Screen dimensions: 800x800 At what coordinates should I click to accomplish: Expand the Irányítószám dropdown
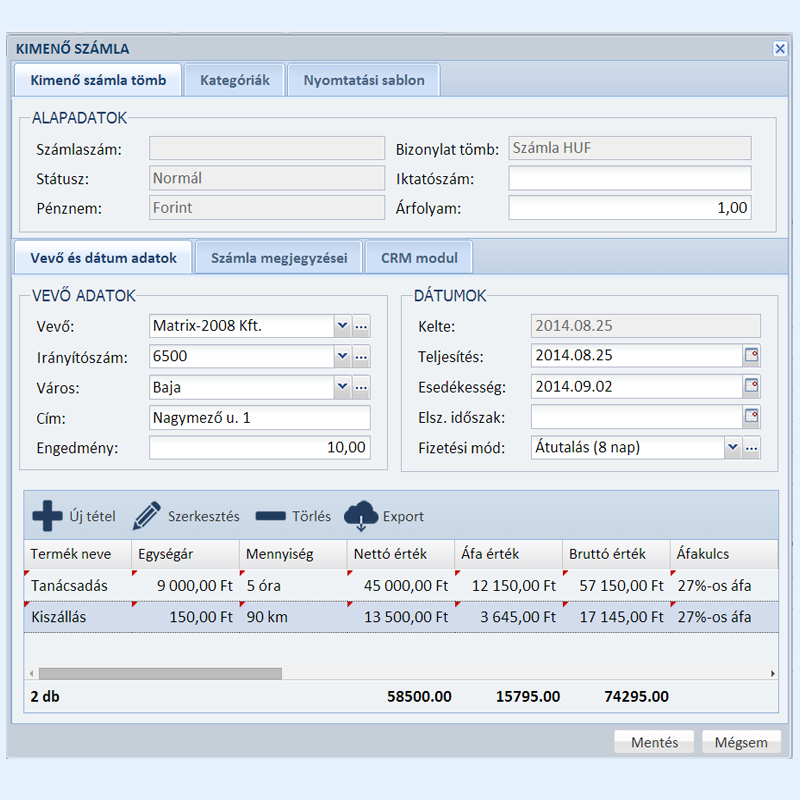tap(341, 356)
